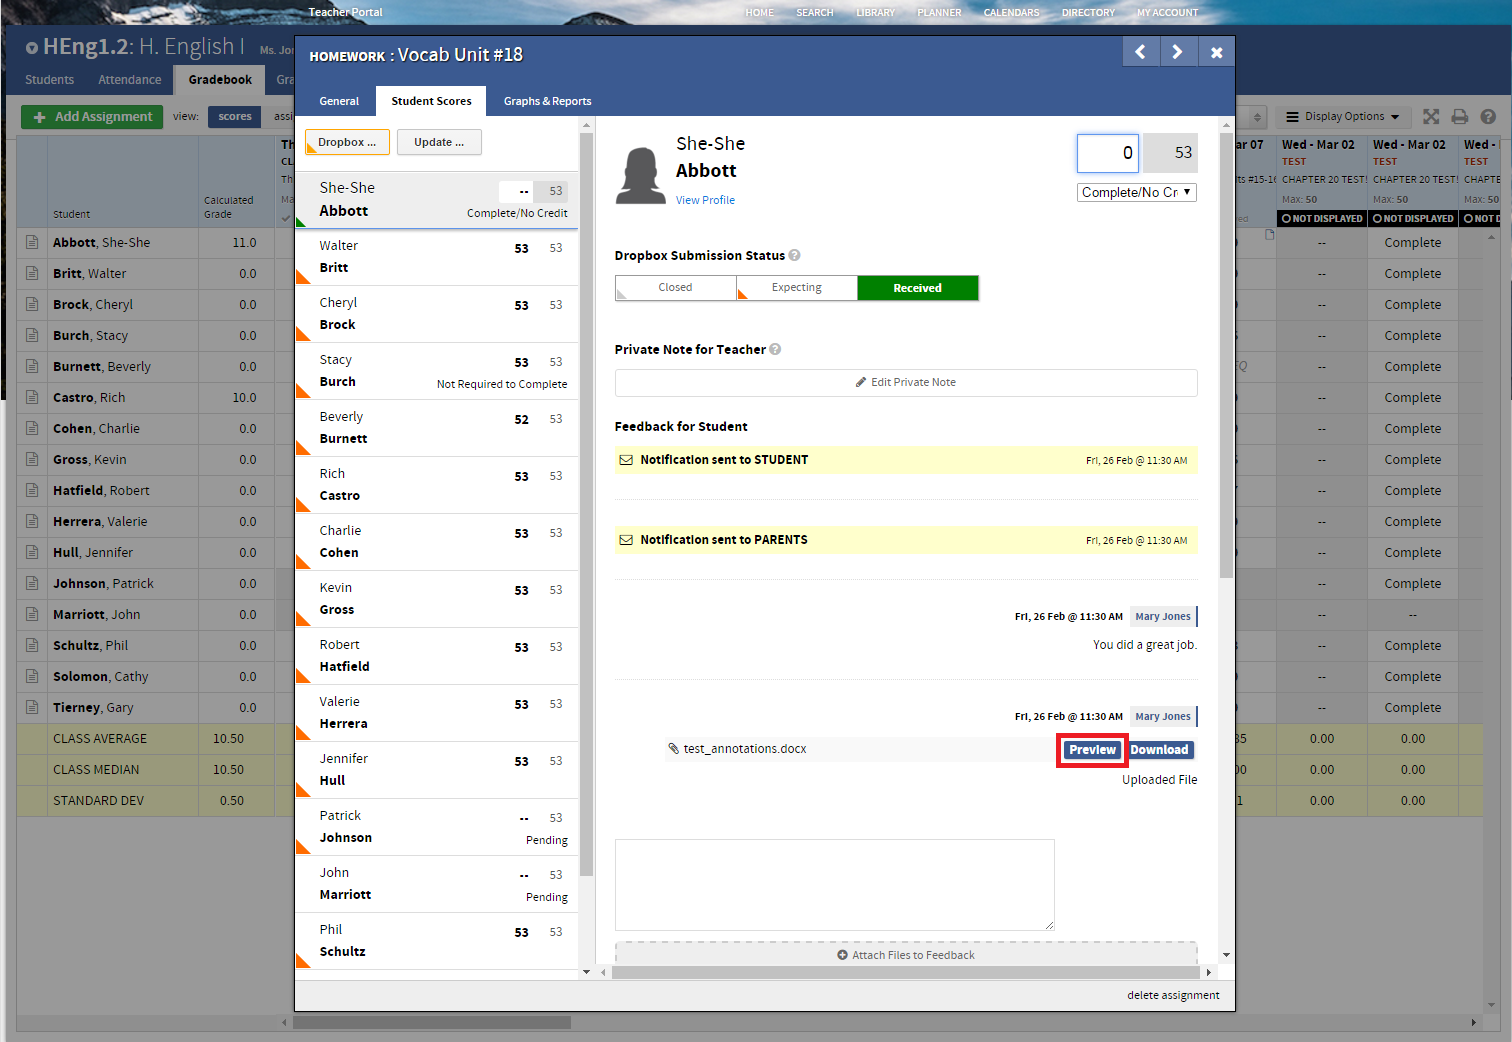This screenshot has width=1512, height=1042.
Task: Click the View Profile link
Action: [705, 200]
